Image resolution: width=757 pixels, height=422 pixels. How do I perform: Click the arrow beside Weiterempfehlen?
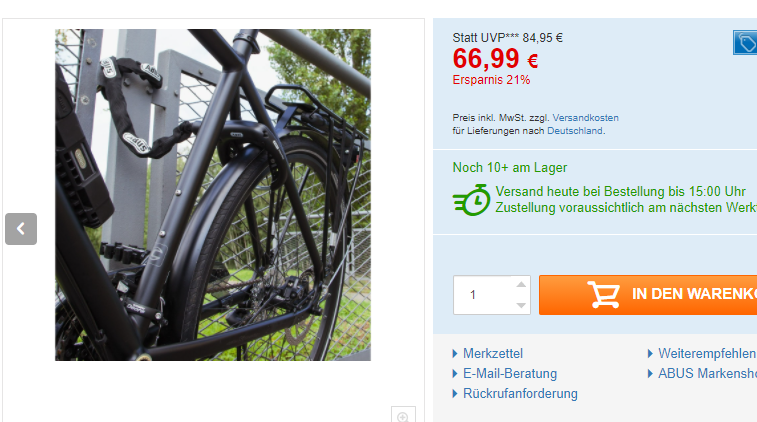click(x=650, y=353)
